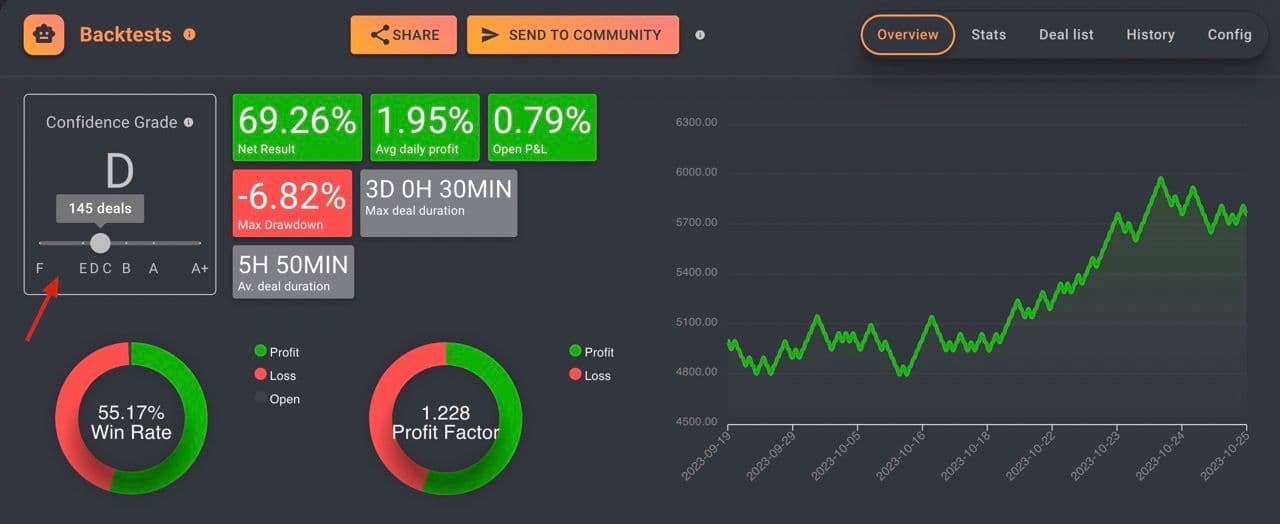Click the info icon next to Confidence Grade
This screenshot has width=1280, height=524.
(188, 122)
